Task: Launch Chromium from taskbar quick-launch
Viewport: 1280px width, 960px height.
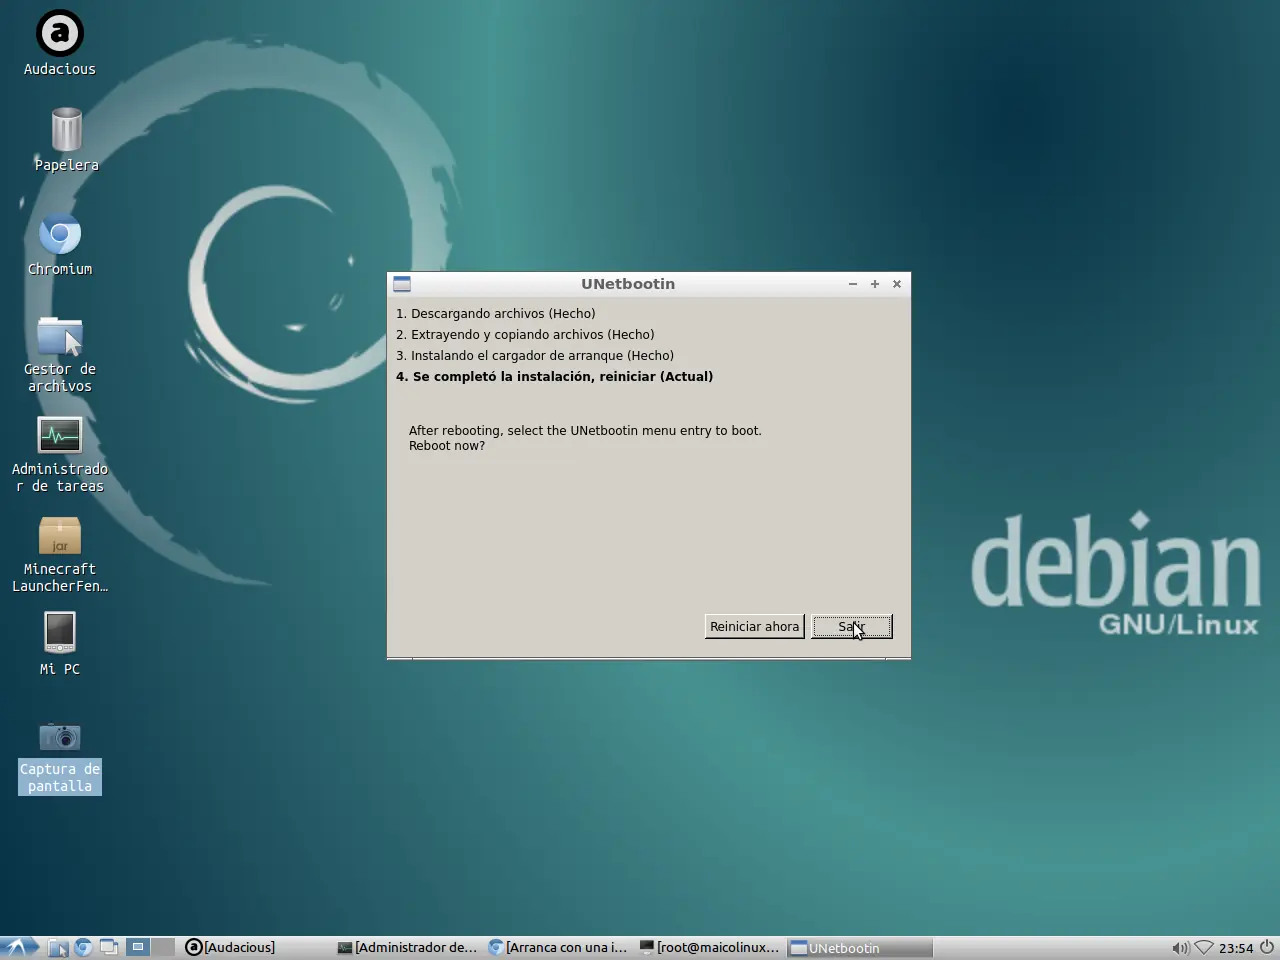Action: tap(83, 947)
